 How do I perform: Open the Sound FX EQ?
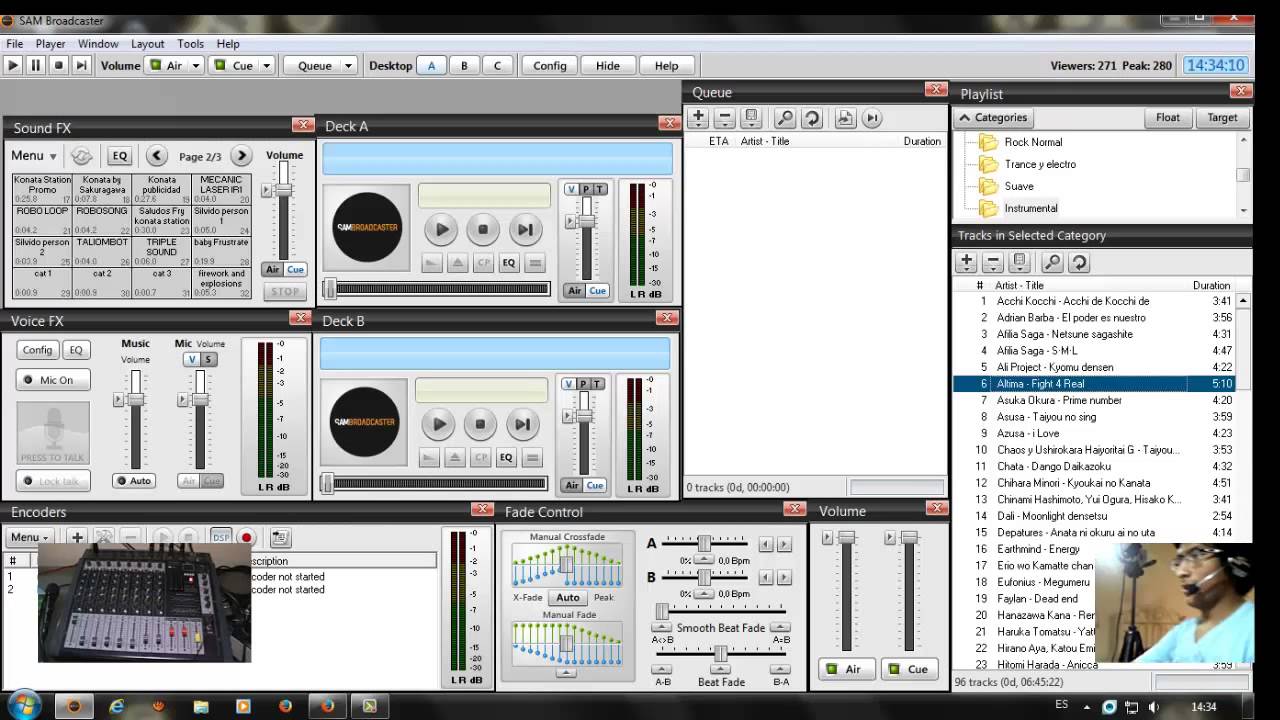[120, 156]
